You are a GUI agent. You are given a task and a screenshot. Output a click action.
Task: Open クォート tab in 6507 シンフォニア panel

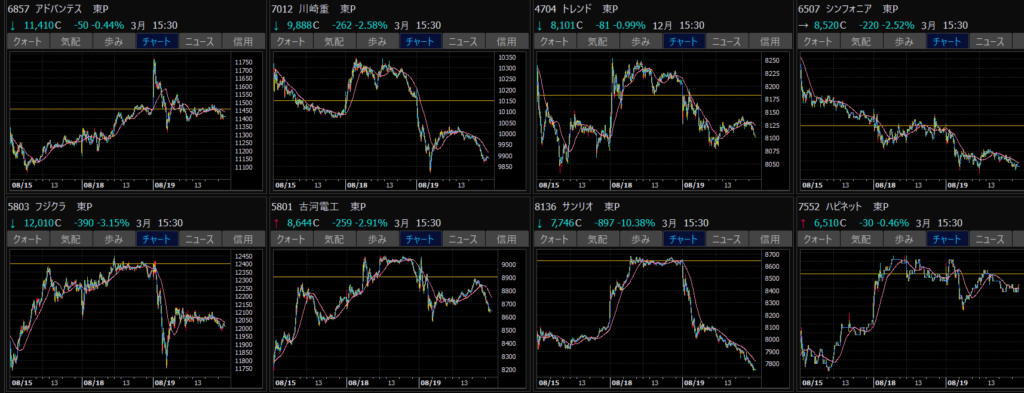818,41
